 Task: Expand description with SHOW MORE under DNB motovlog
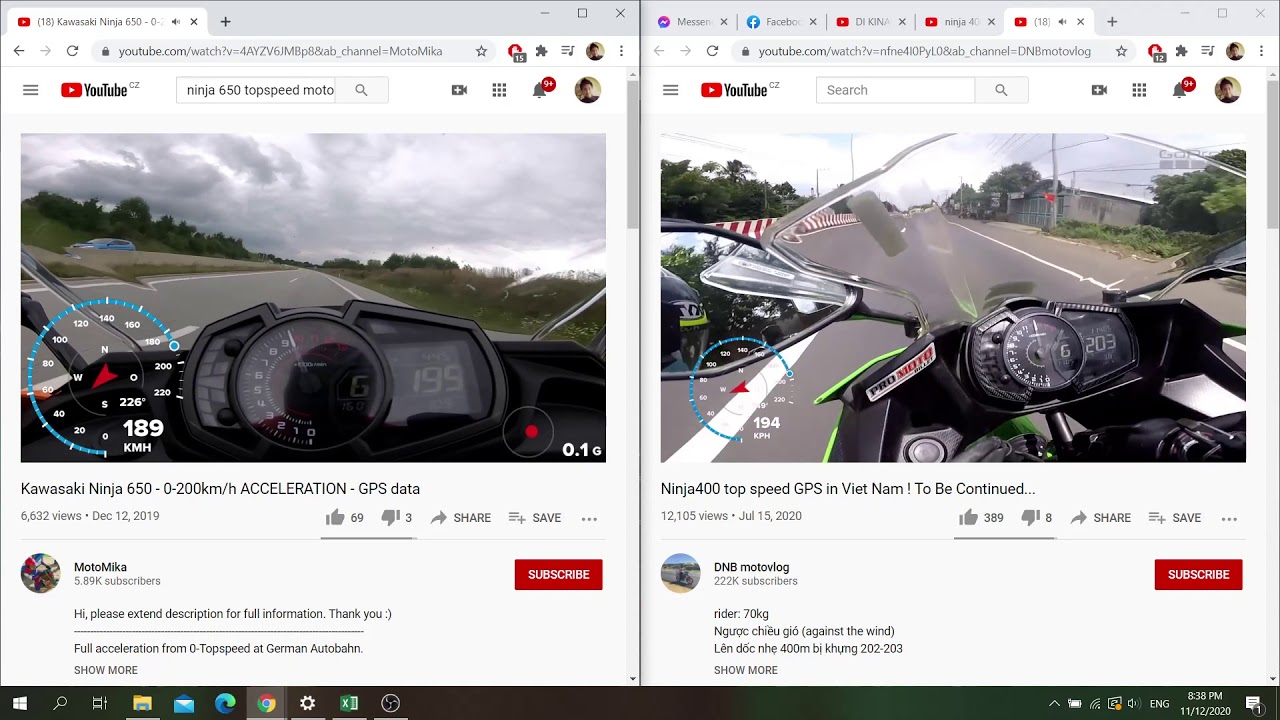tap(746, 670)
